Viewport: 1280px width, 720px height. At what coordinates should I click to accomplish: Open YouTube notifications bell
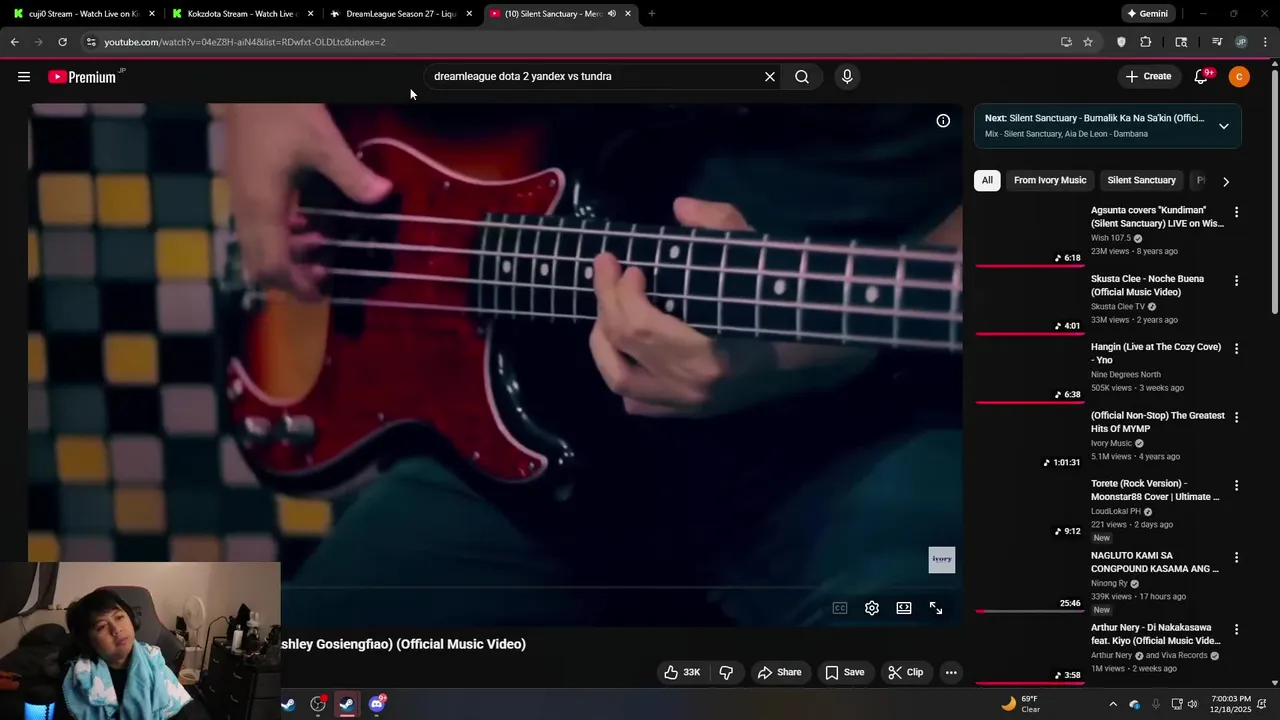coord(1201,76)
